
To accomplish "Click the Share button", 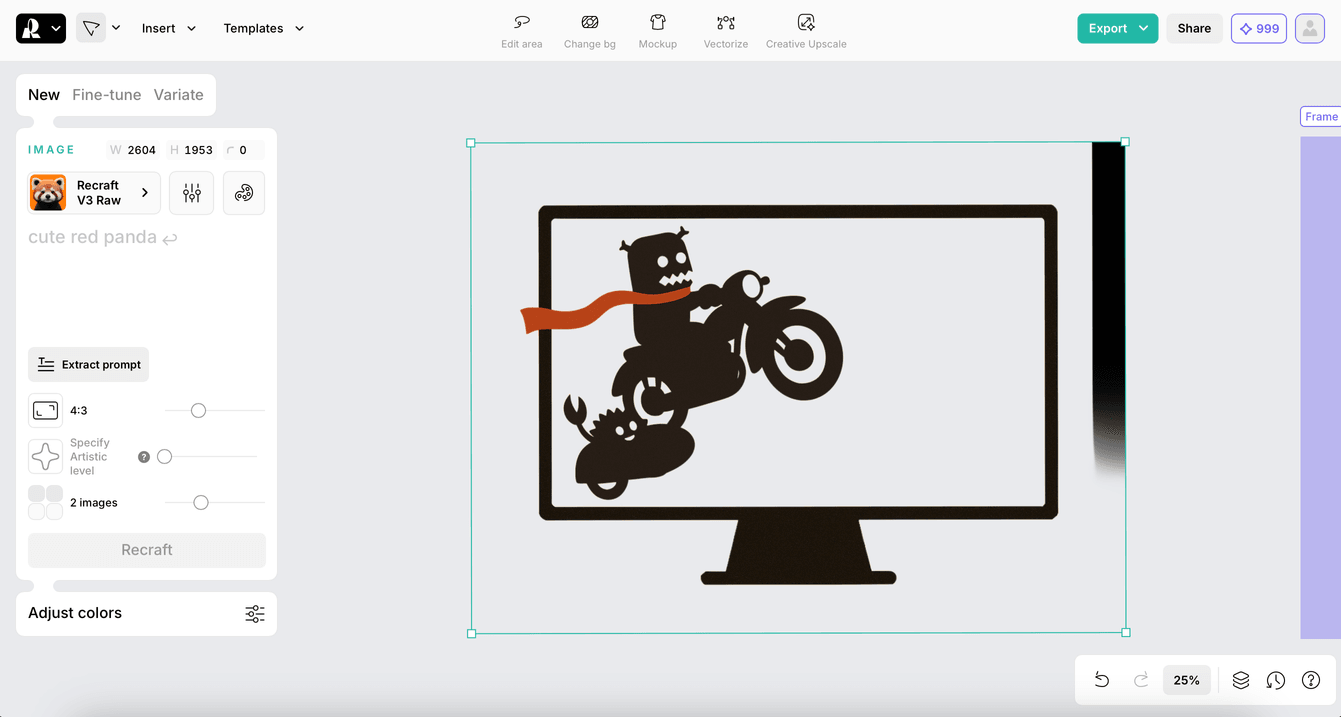I will tap(1194, 28).
